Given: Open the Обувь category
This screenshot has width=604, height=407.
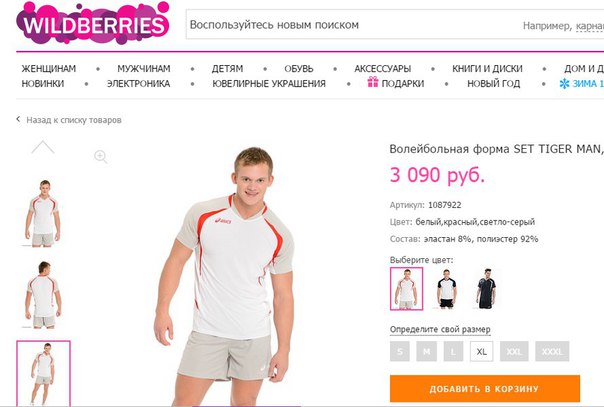Looking at the screenshot, I should point(299,69).
